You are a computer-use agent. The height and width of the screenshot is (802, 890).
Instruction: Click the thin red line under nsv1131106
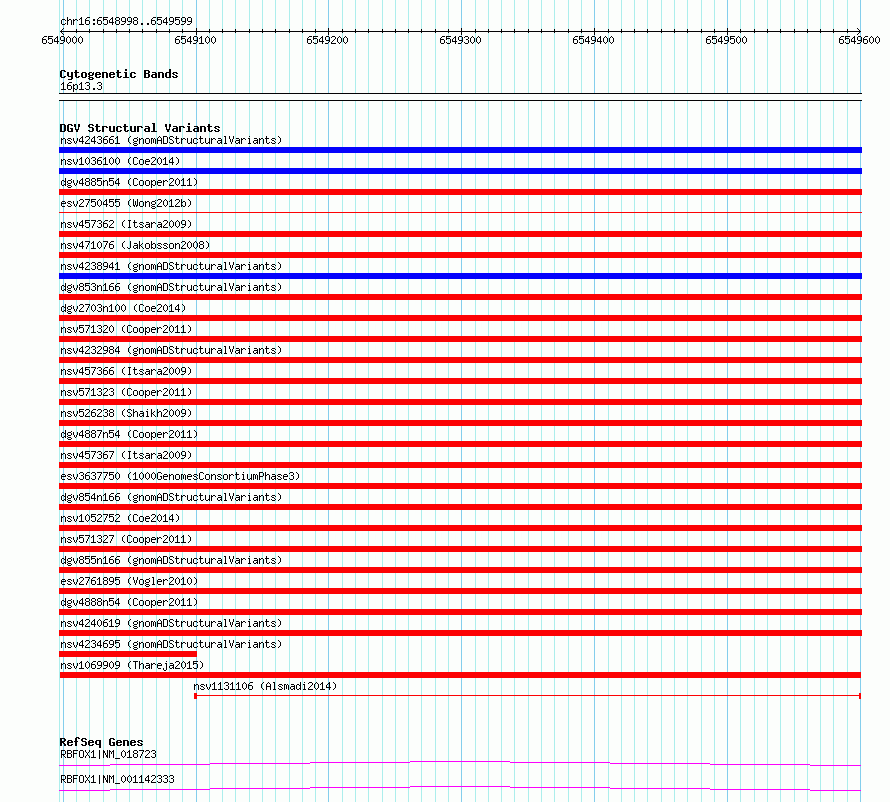528,696
